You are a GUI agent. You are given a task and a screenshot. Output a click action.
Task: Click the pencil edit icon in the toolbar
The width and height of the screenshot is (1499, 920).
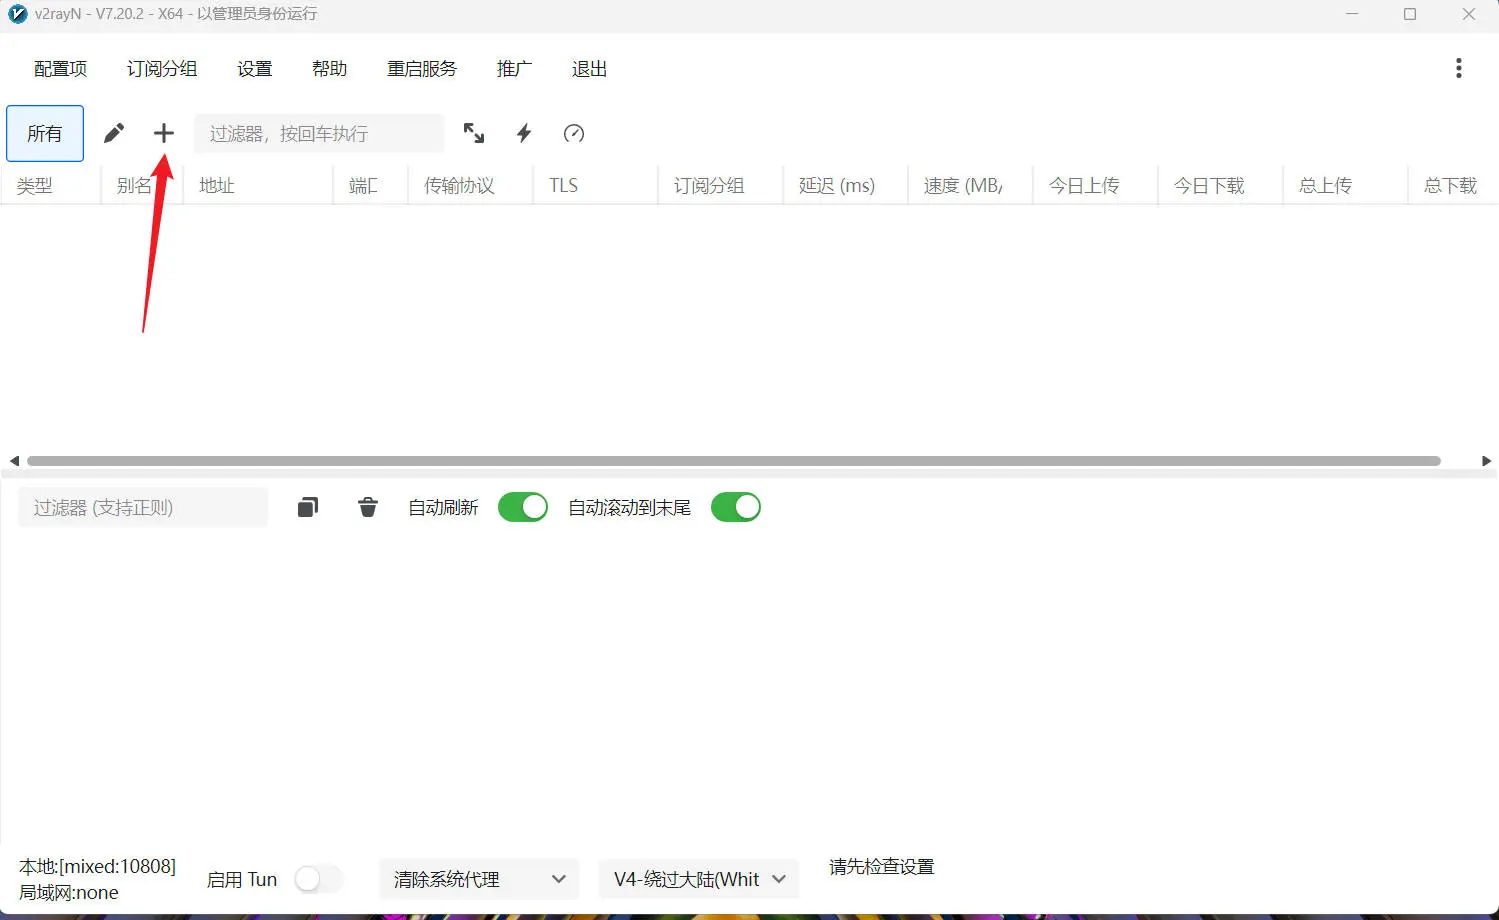point(113,133)
